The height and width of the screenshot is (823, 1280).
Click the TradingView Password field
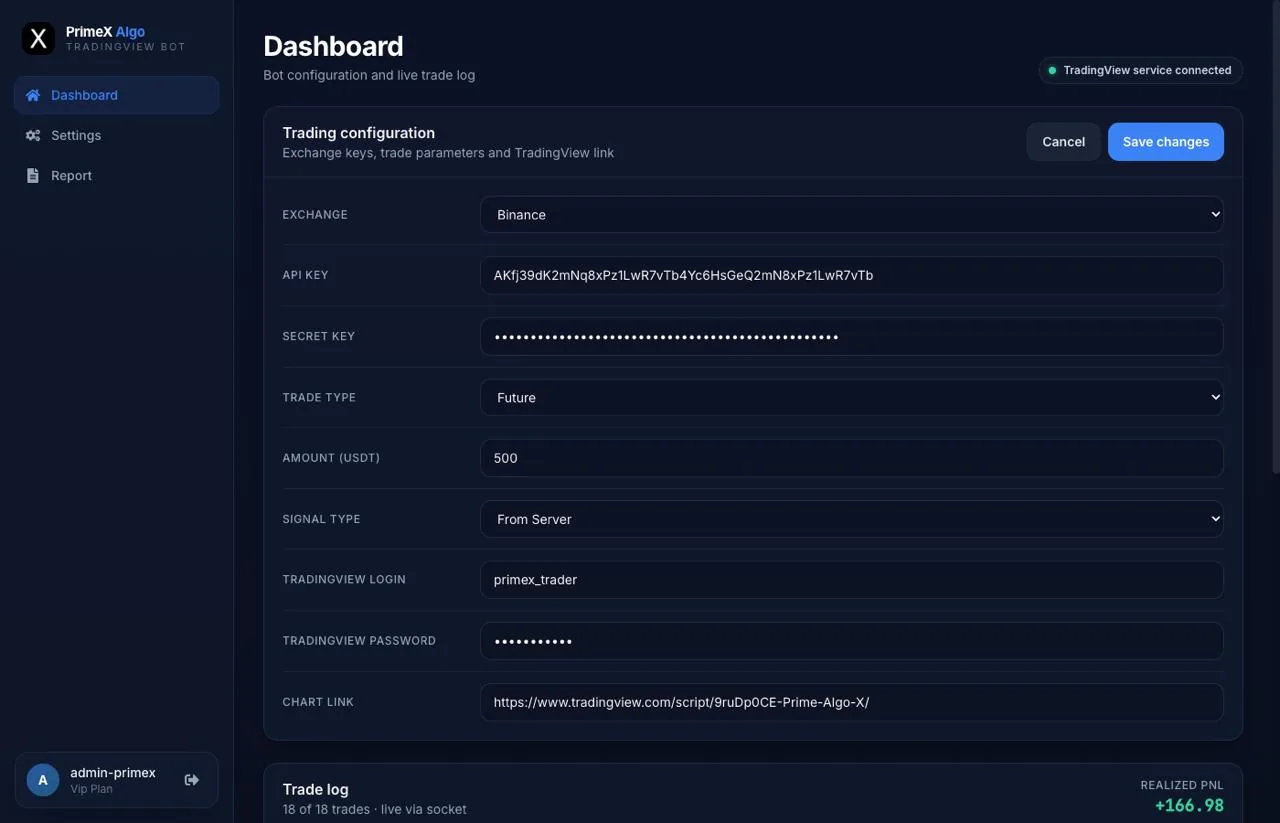[852, 641]
